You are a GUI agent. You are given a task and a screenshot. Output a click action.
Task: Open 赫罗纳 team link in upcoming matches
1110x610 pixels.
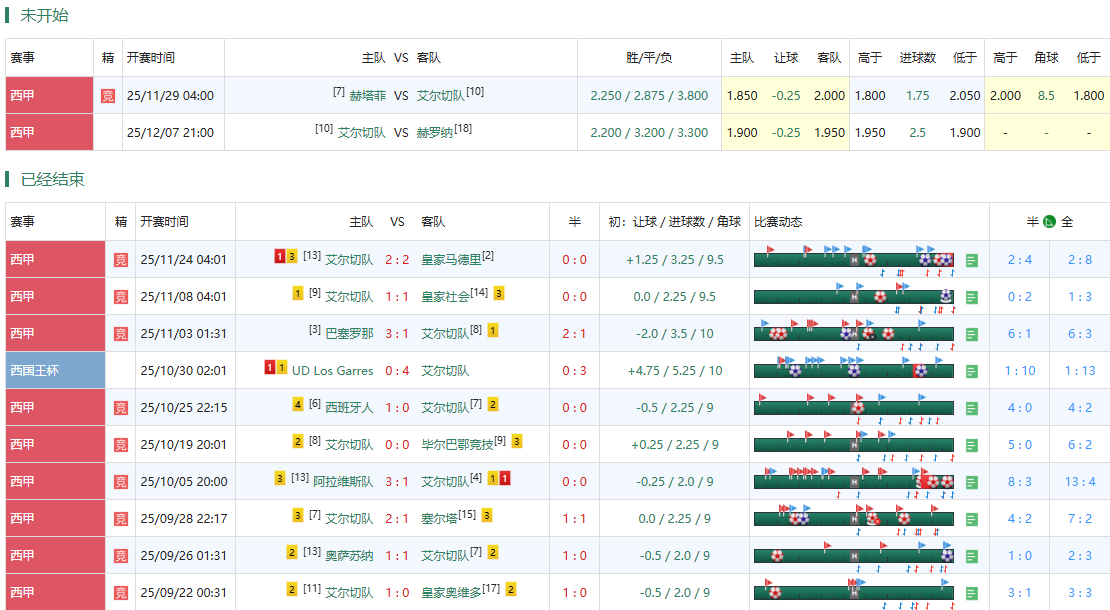[x=434, y=133]
